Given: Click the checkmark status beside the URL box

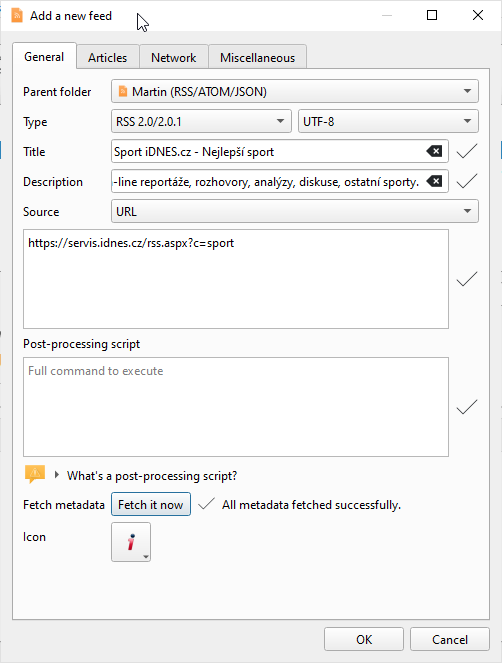Looking at the screenshot, I should [x=467, y=279].
